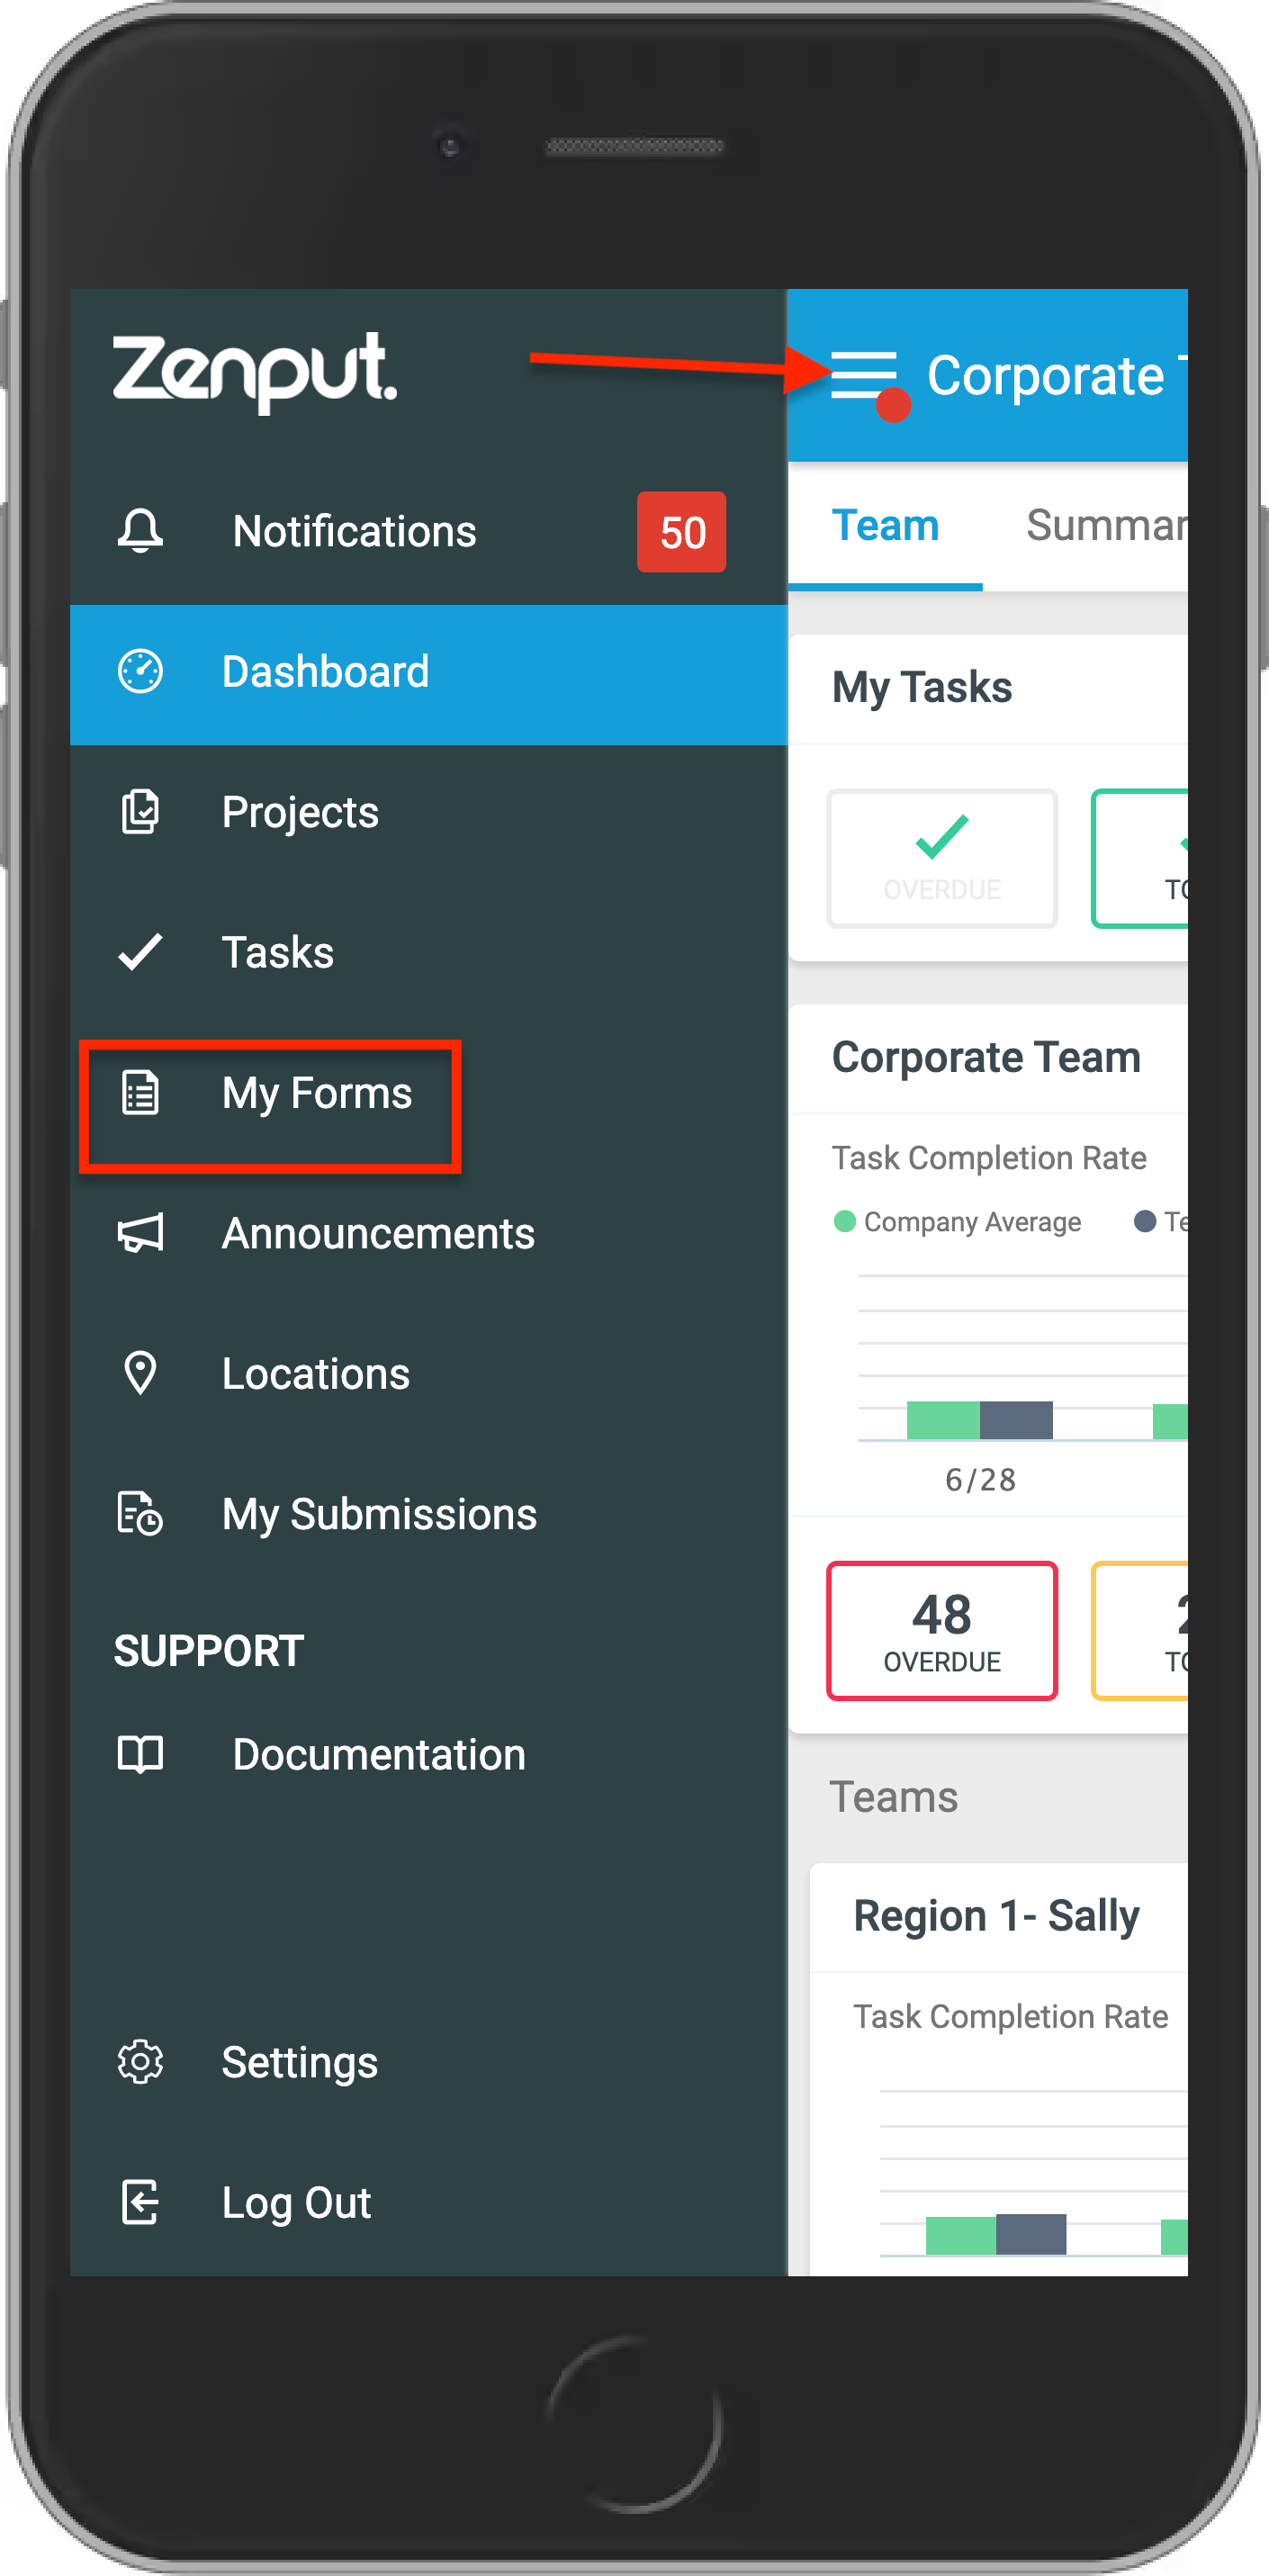Screen dimensions: 1269x2576
Task: Switch to the Team tab
Action: pyautogui.click(x=885, y=526)
